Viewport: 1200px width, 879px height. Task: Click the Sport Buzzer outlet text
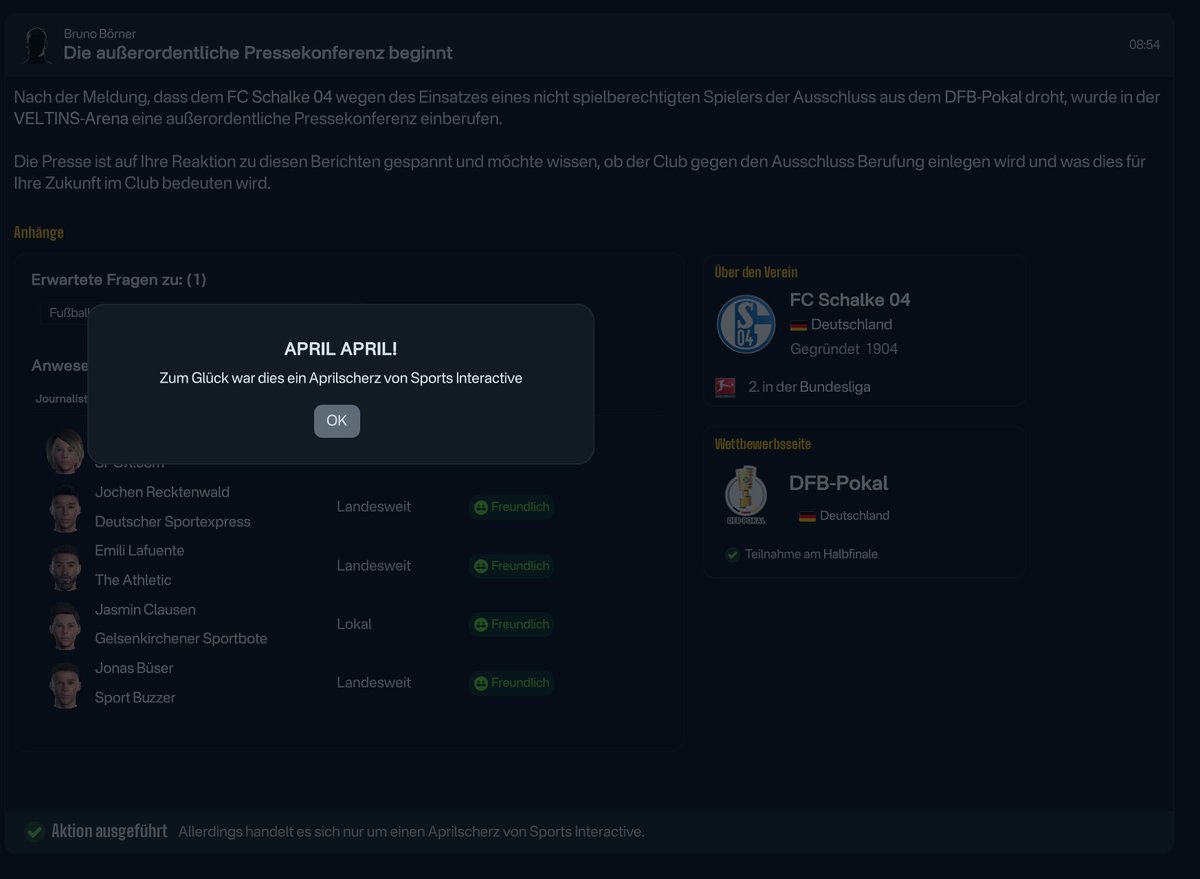(x=135, y=698)
